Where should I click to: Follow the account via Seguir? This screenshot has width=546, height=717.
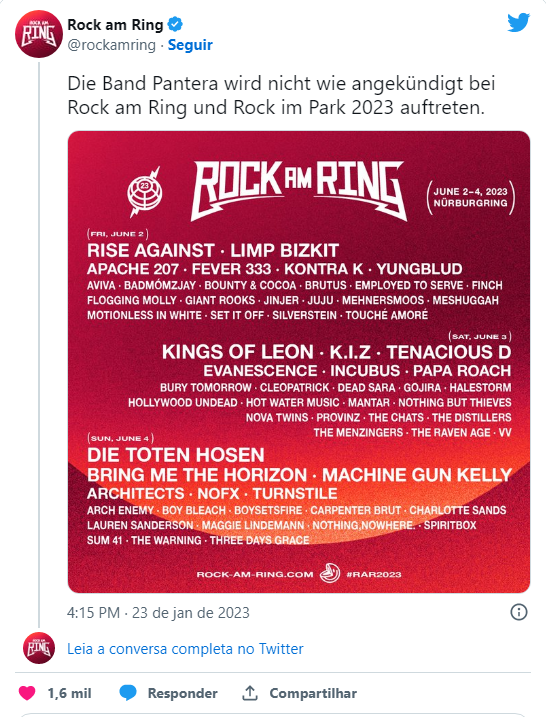click(190, 45)
